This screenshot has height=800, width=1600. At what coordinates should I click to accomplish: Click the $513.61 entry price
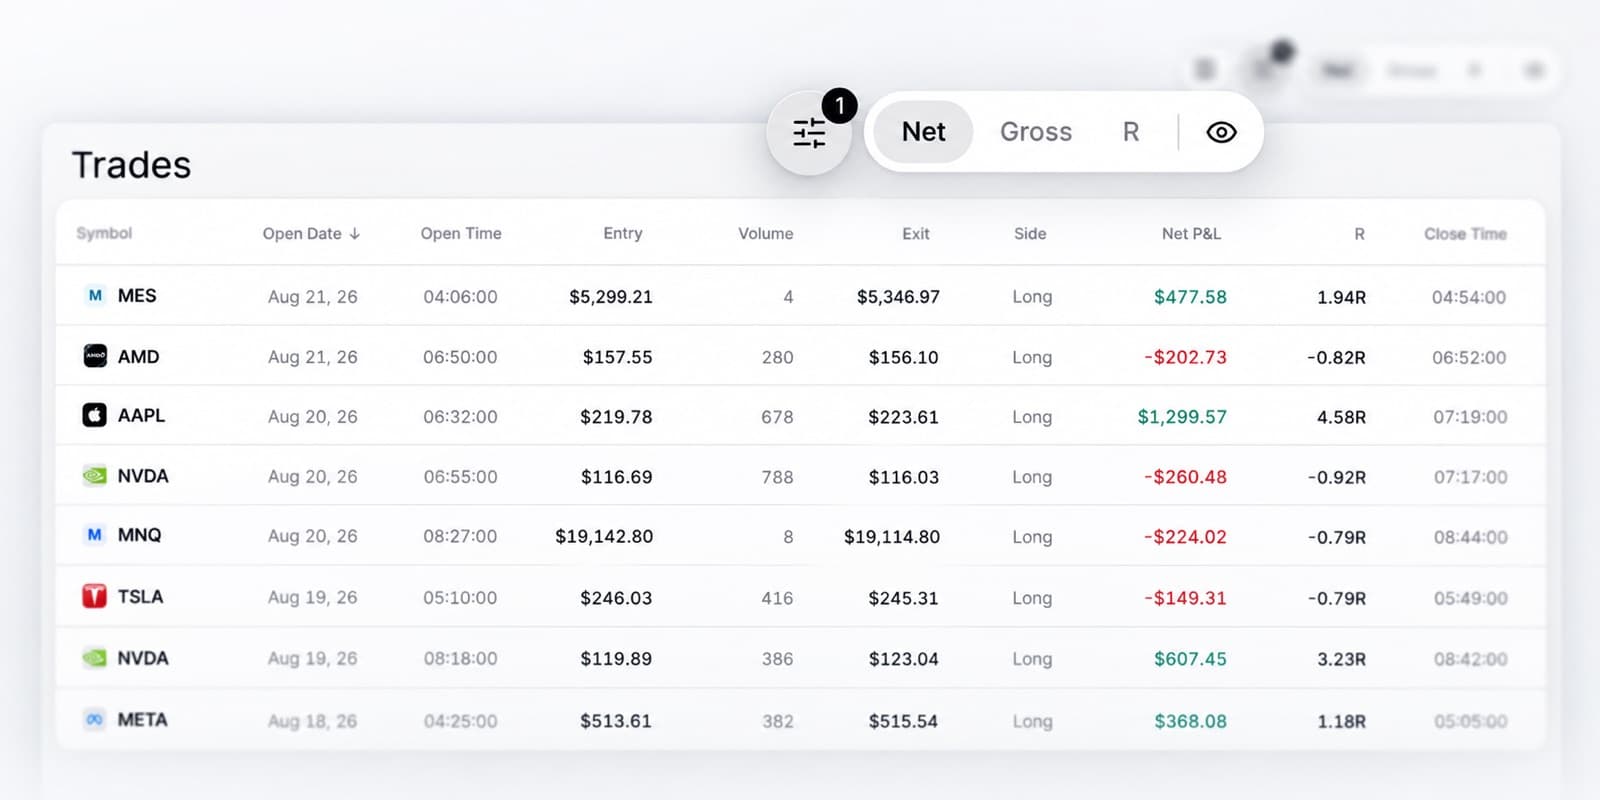(616, 721)
